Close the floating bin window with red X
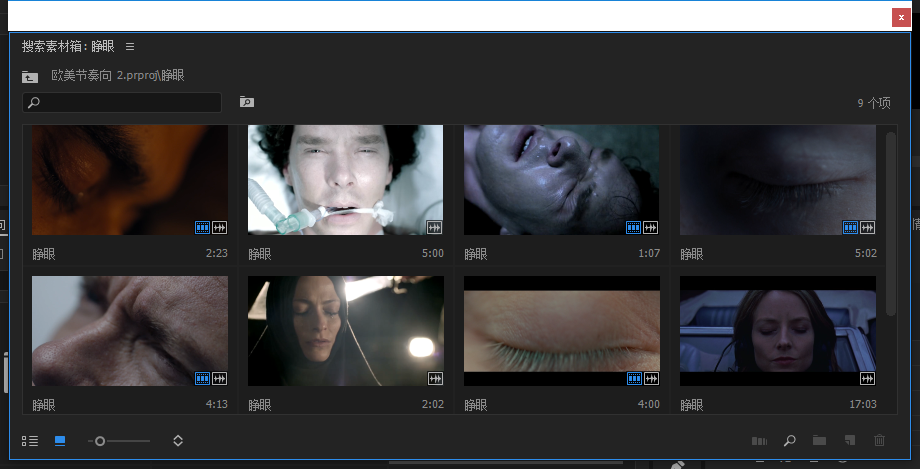This screenshot has height=469, width=920. coord(901,18)
